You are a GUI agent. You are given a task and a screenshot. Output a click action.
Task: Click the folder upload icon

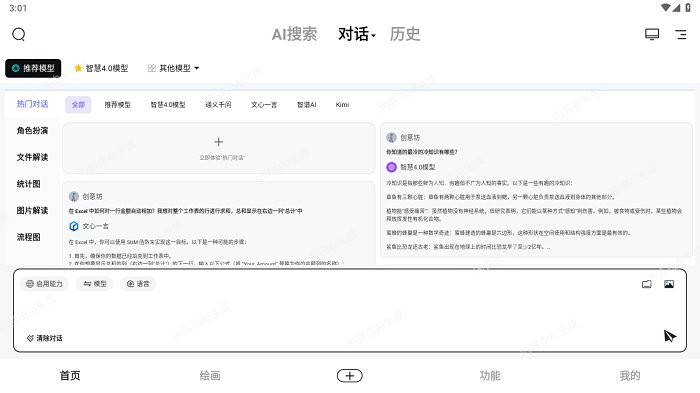646,284
